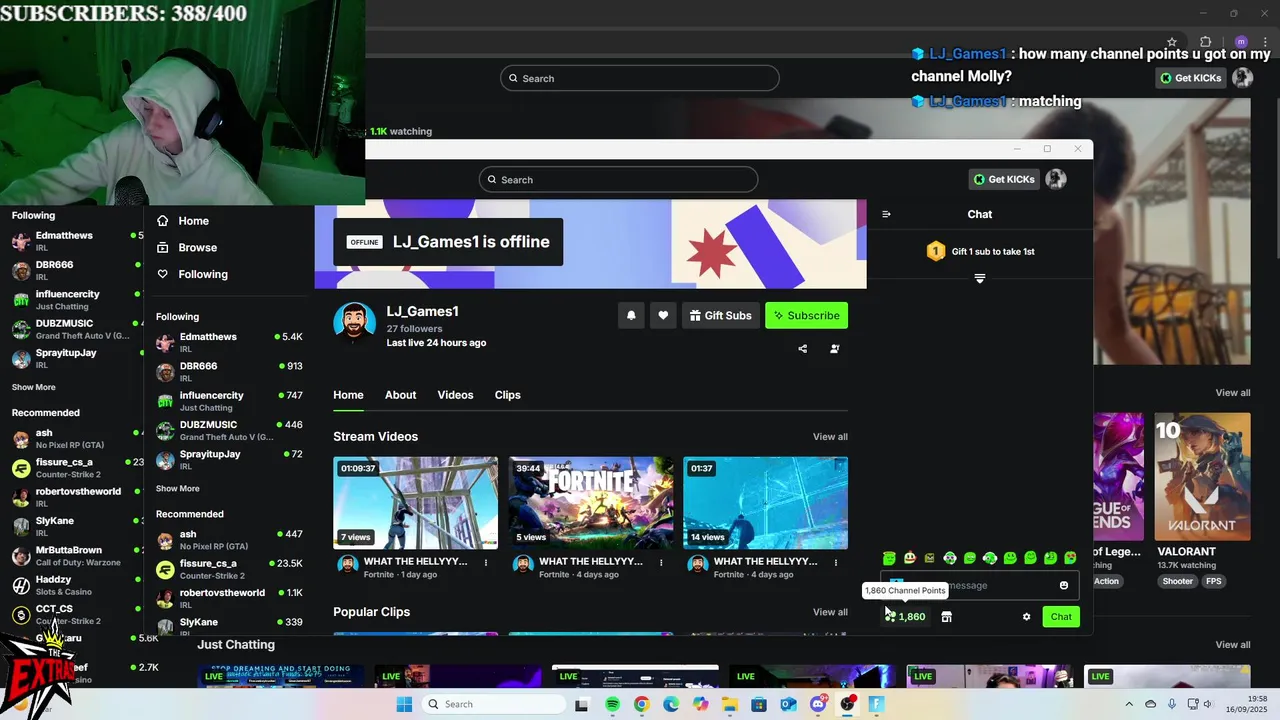Viewport: 1280px width, 720px height.
Task: Click the Shooter tag under VALORANT
Action: click(1177, 581)
